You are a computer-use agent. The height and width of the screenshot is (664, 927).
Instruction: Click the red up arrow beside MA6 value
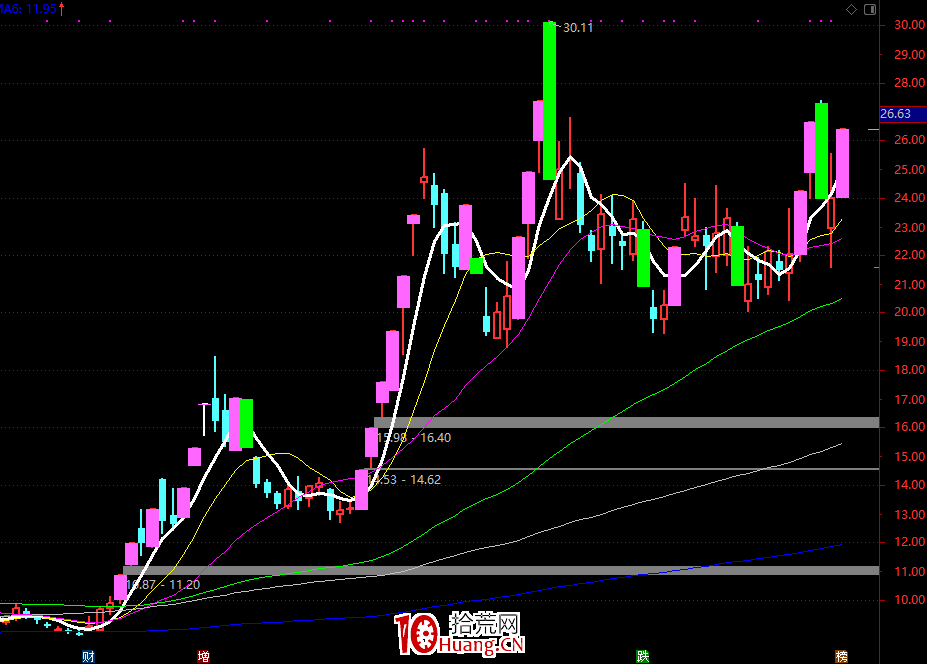[x=63, y=9]
